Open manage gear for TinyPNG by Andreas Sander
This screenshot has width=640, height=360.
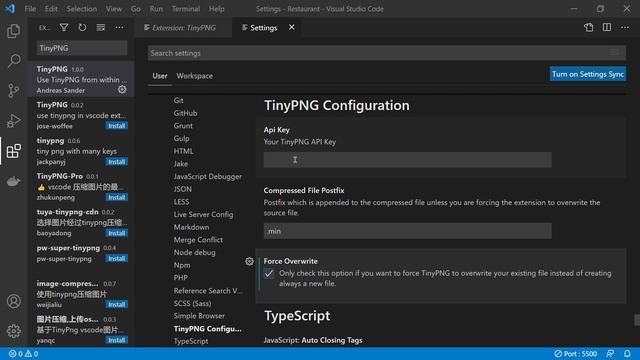point(122,89)
